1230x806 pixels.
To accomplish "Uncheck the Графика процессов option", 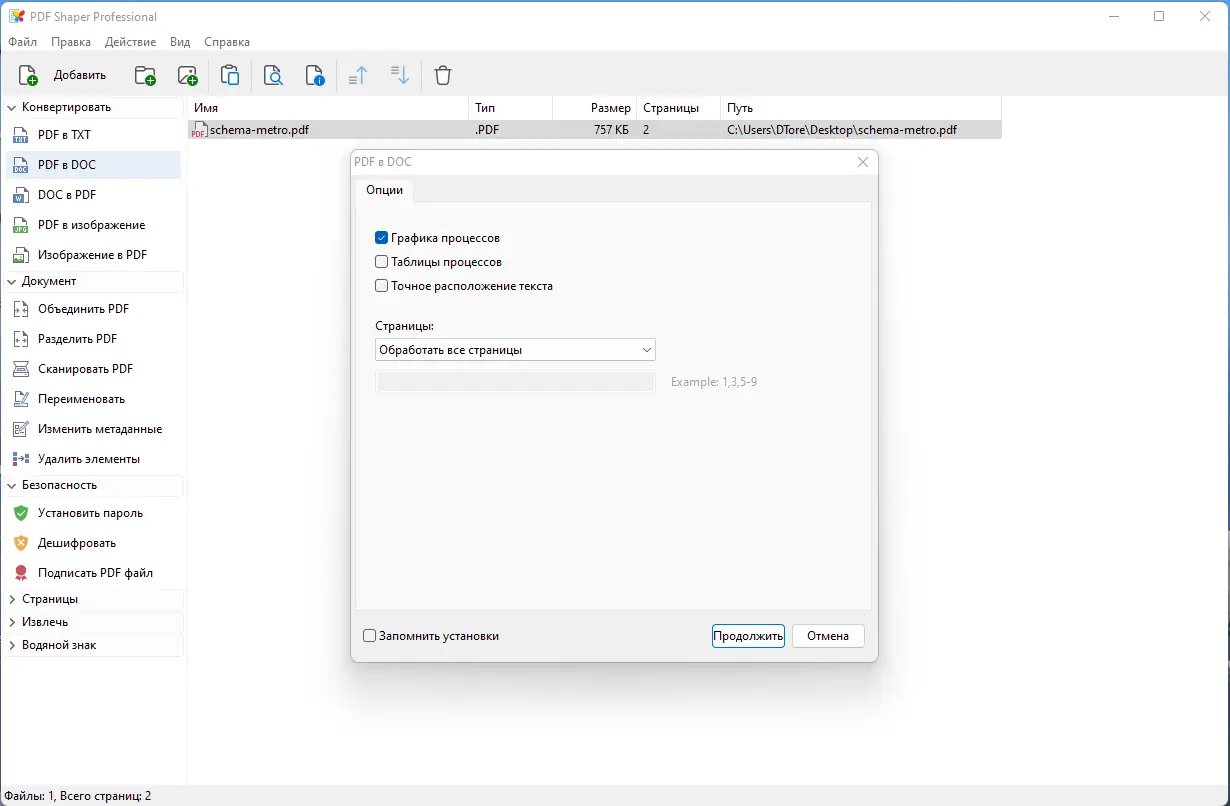I will pyautogui.click(x=381, y=237).
